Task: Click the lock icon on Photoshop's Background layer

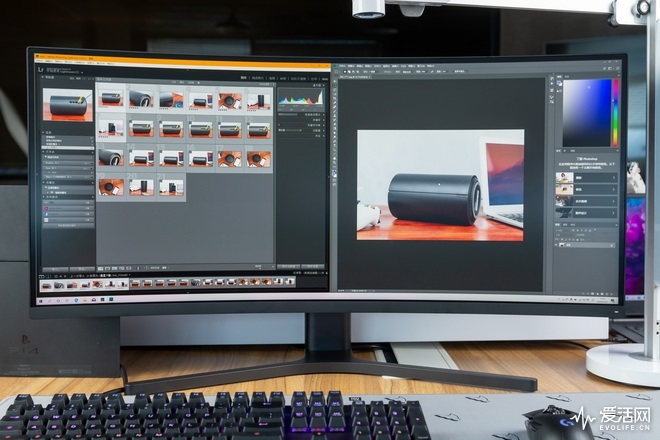Action: (x=612, y=245)
